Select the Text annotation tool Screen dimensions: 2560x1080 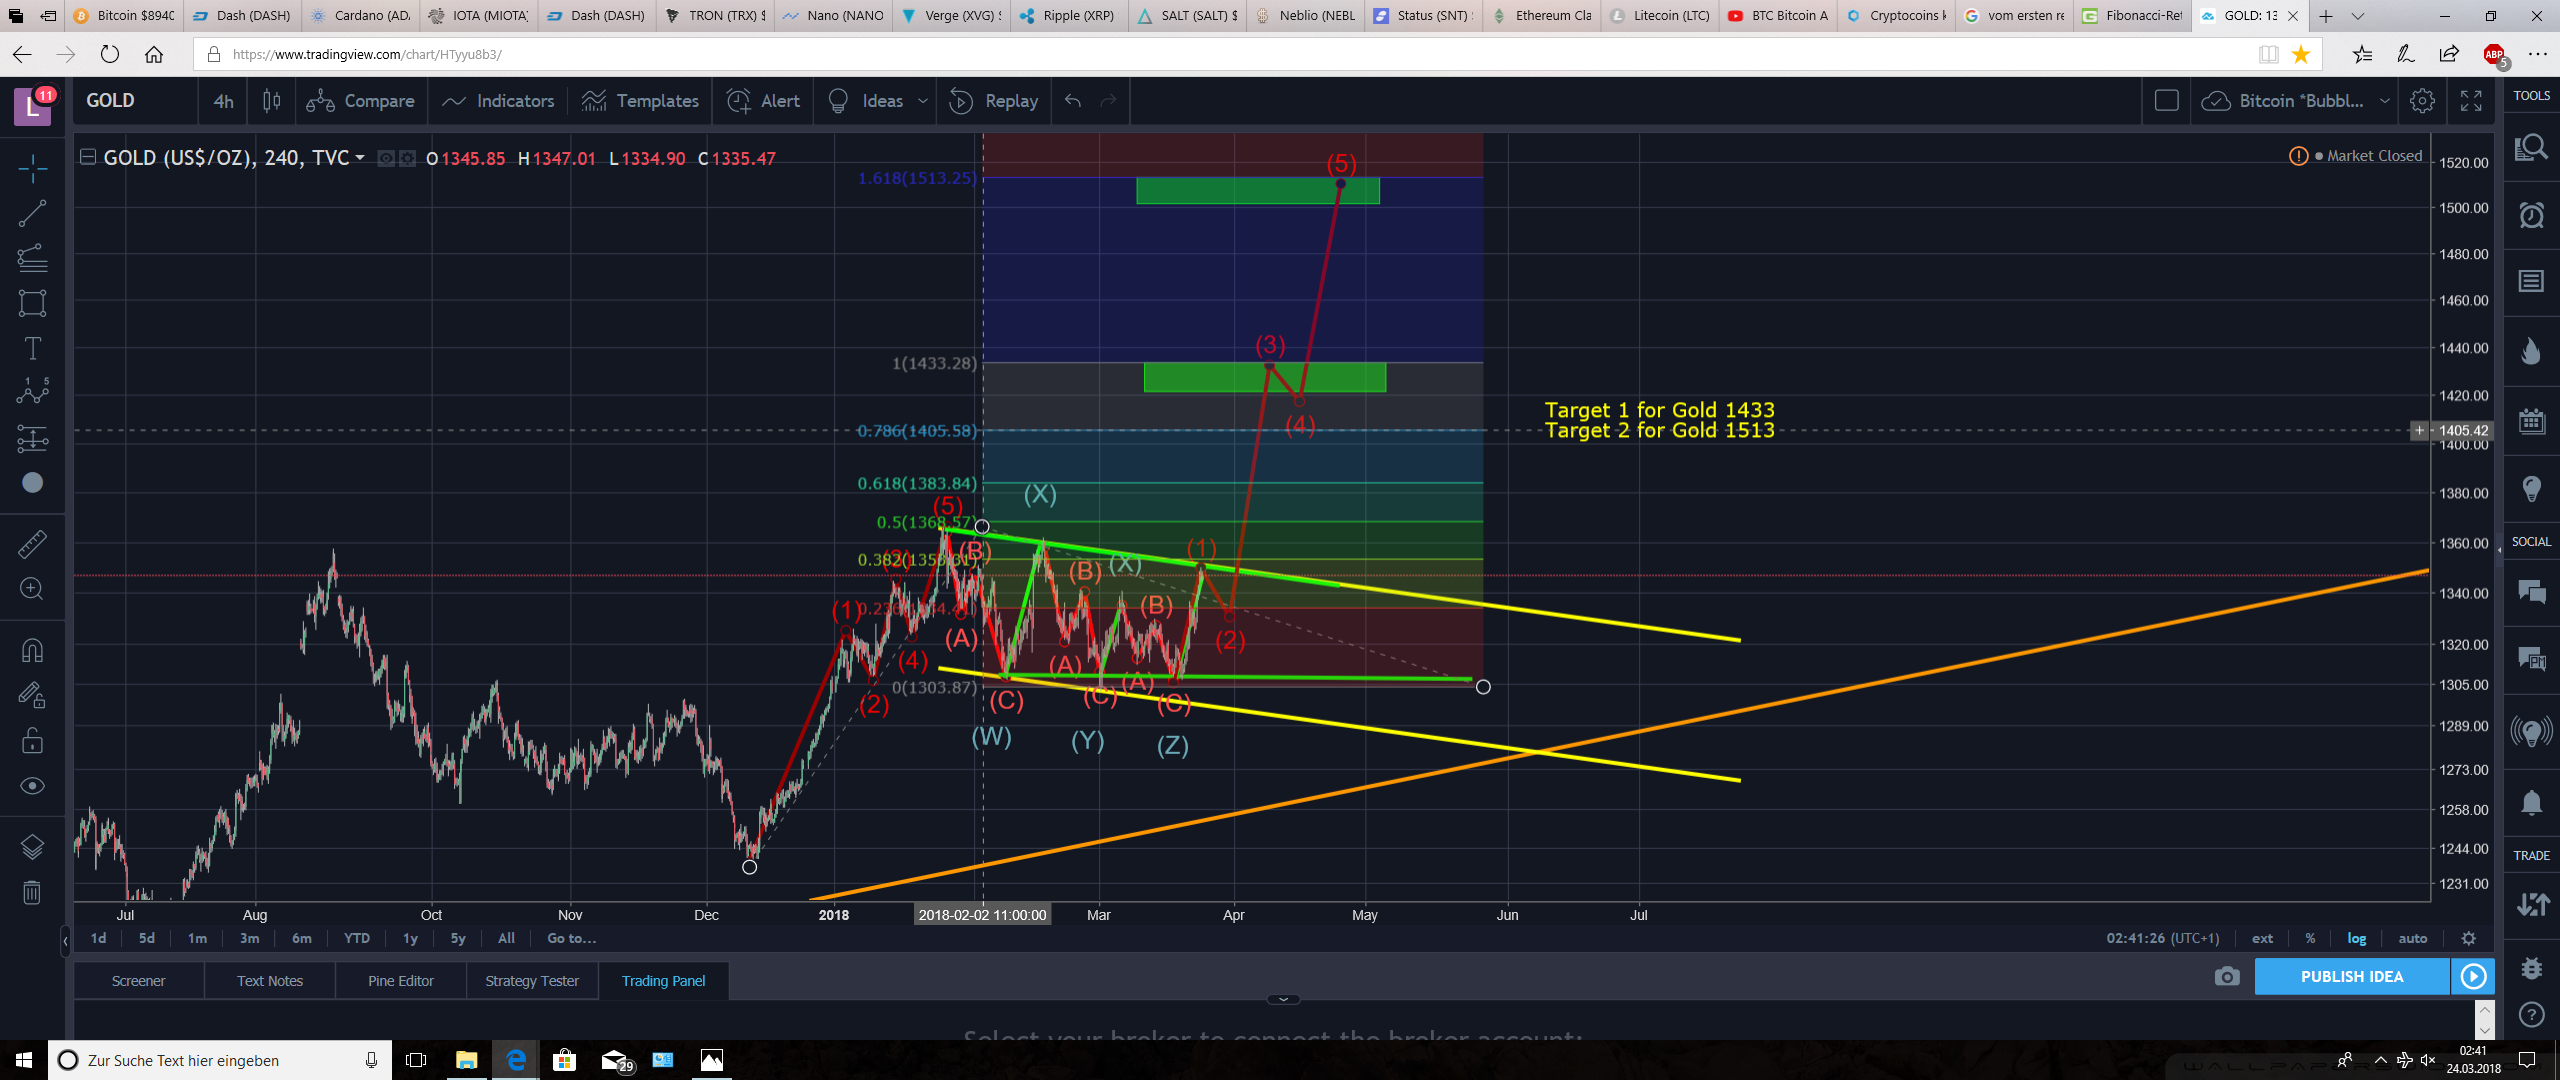pos(32,348)
